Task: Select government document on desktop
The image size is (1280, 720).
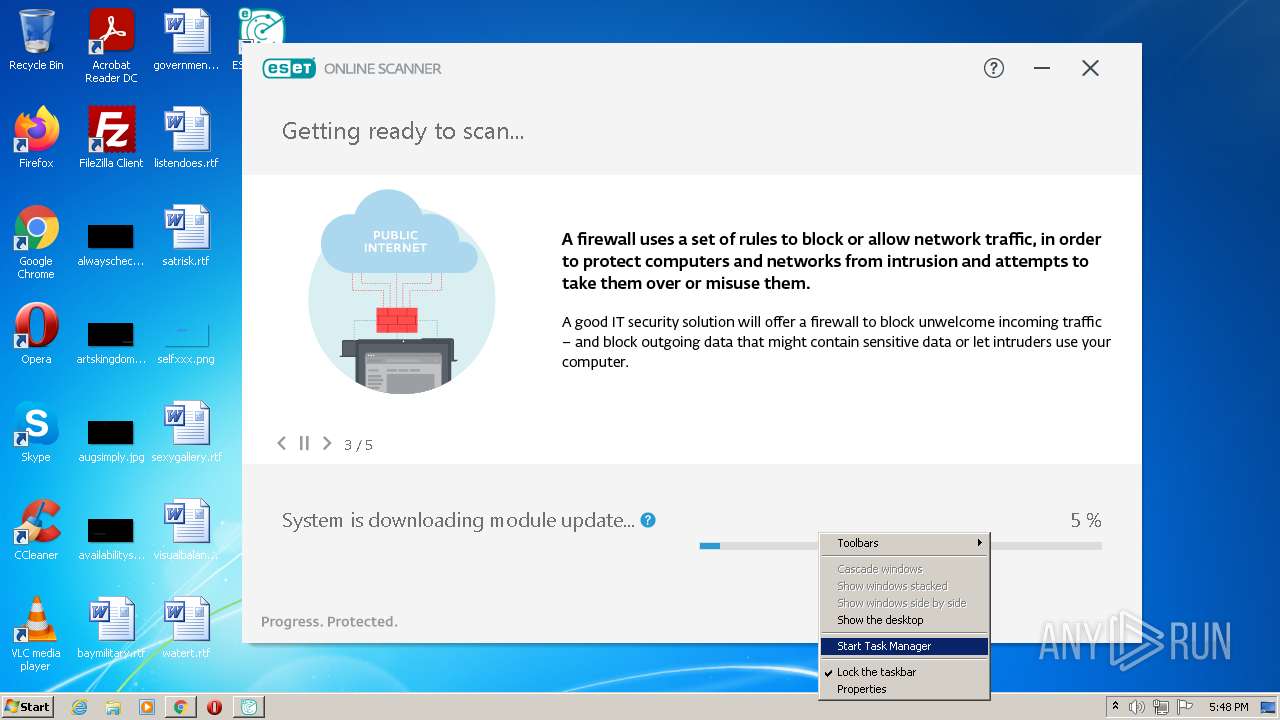Action: click(186, 40)
